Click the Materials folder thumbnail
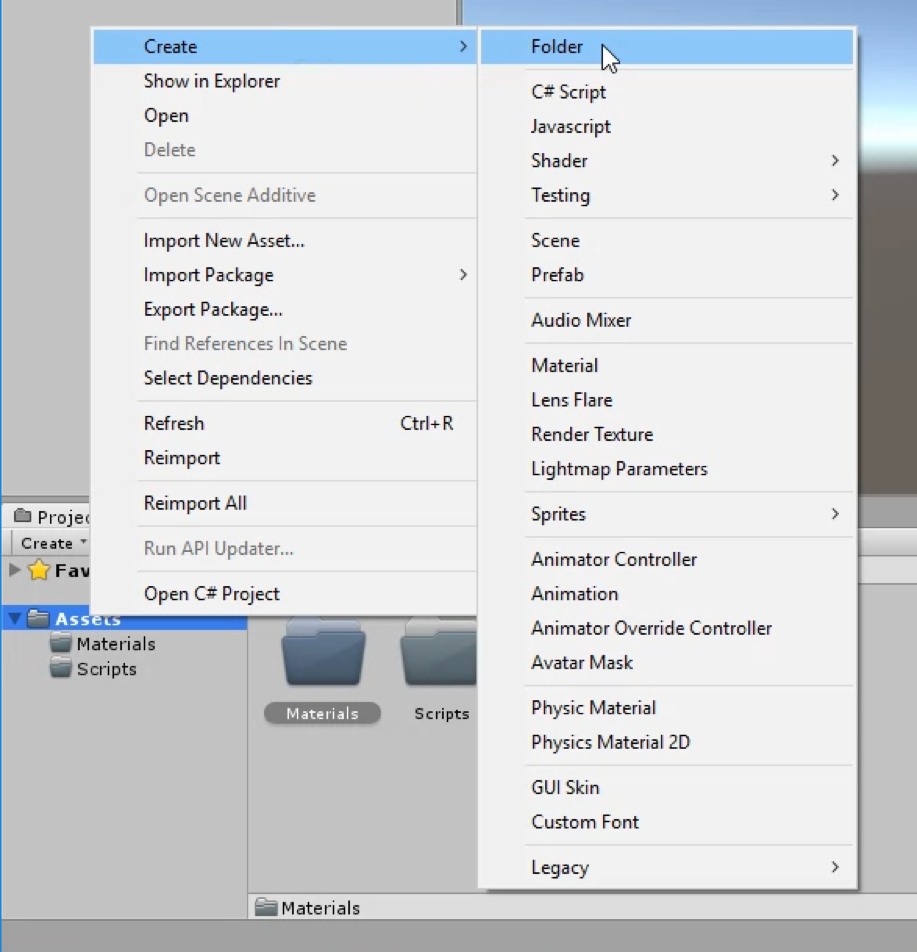The image size is (917, 952). [x=323, y=652]
